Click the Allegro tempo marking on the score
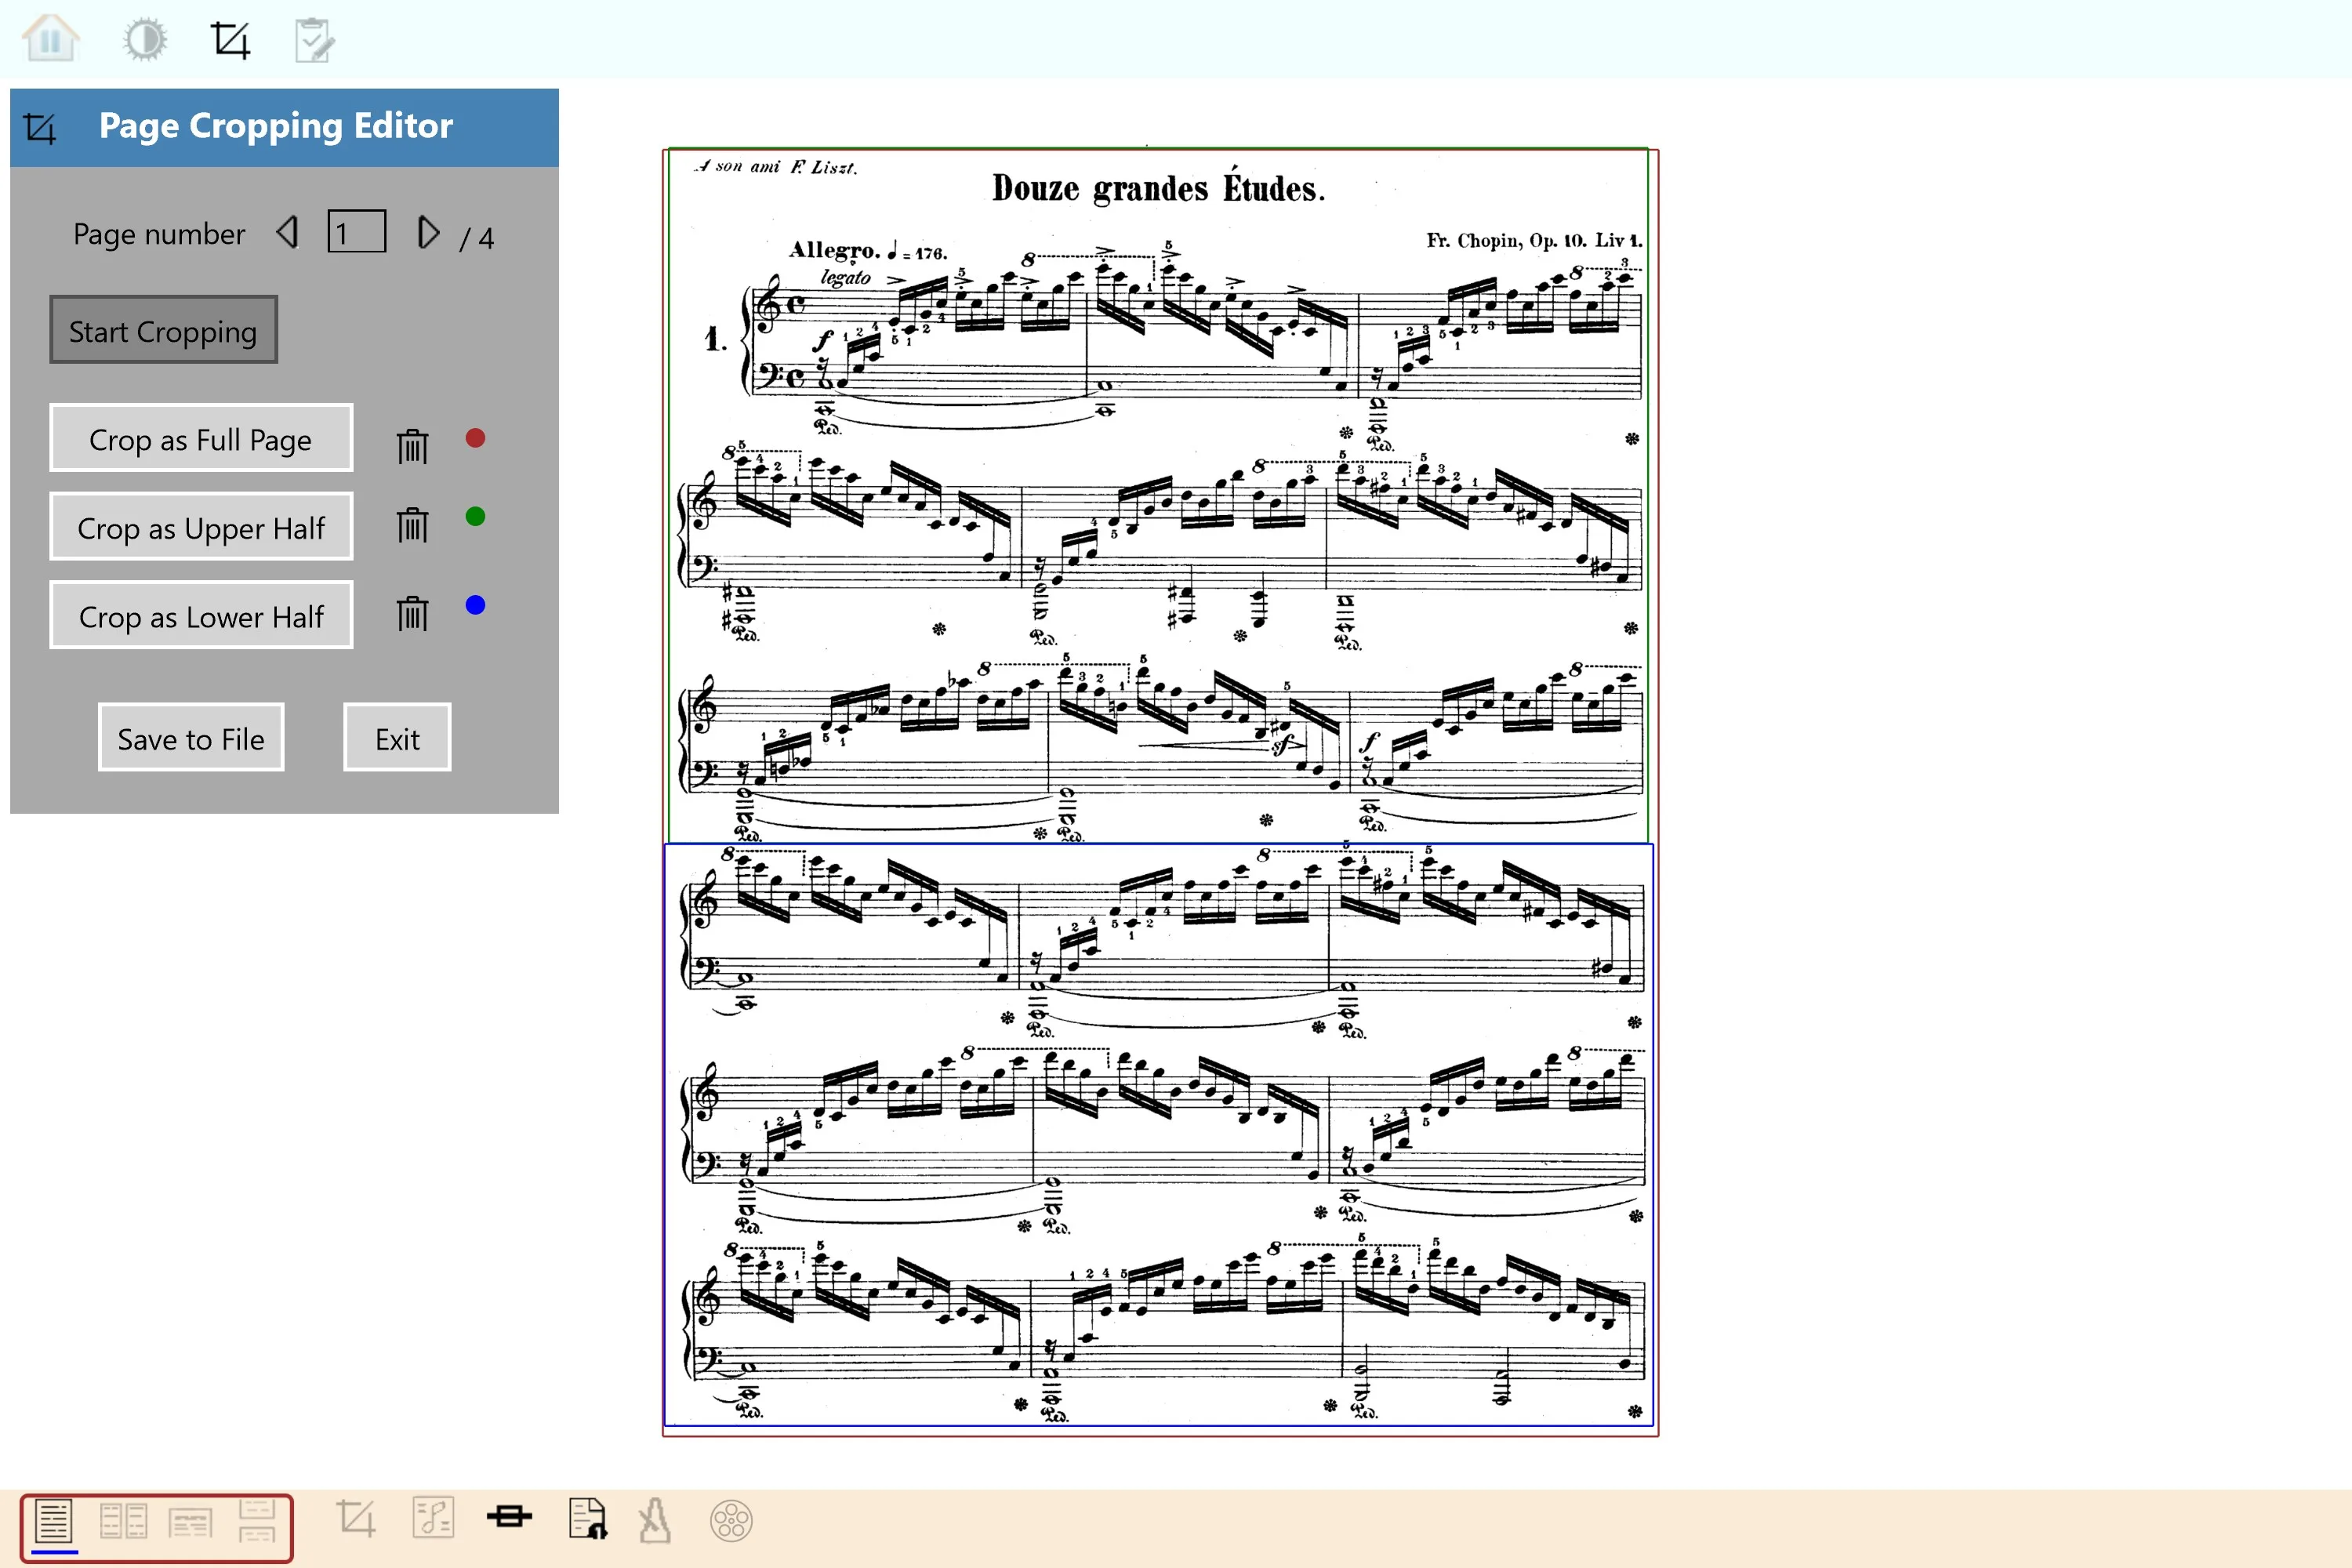Image resolution: width=2352 pixels, height=1568 pixels. 867,250
